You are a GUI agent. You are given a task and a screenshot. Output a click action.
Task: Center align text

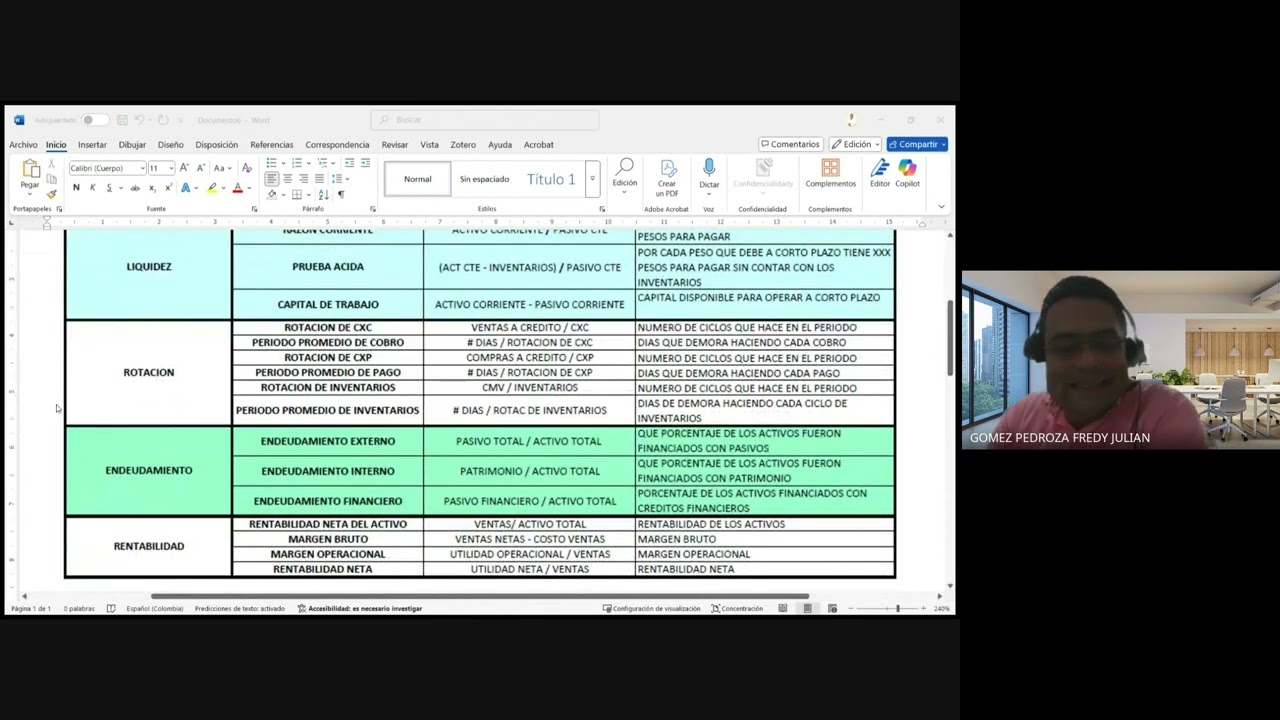[x=288, y=179]
